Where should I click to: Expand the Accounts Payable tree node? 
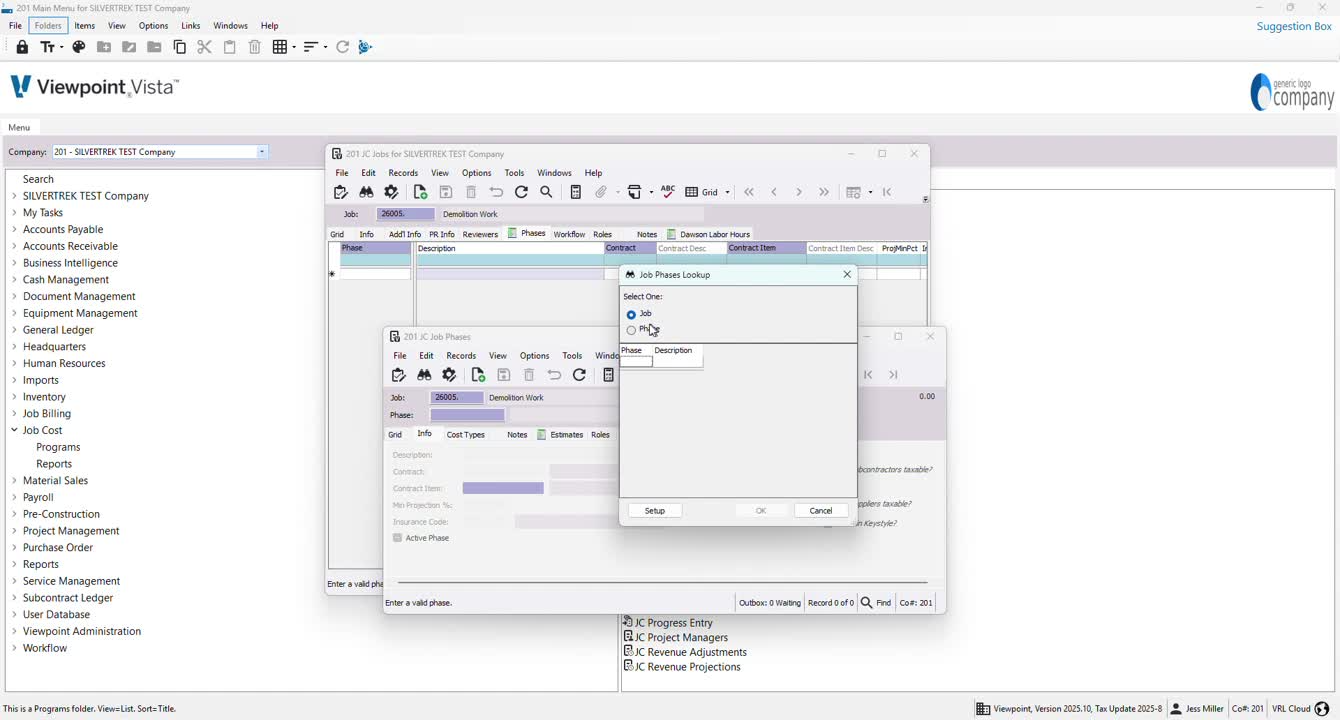[x=14, y=229]
